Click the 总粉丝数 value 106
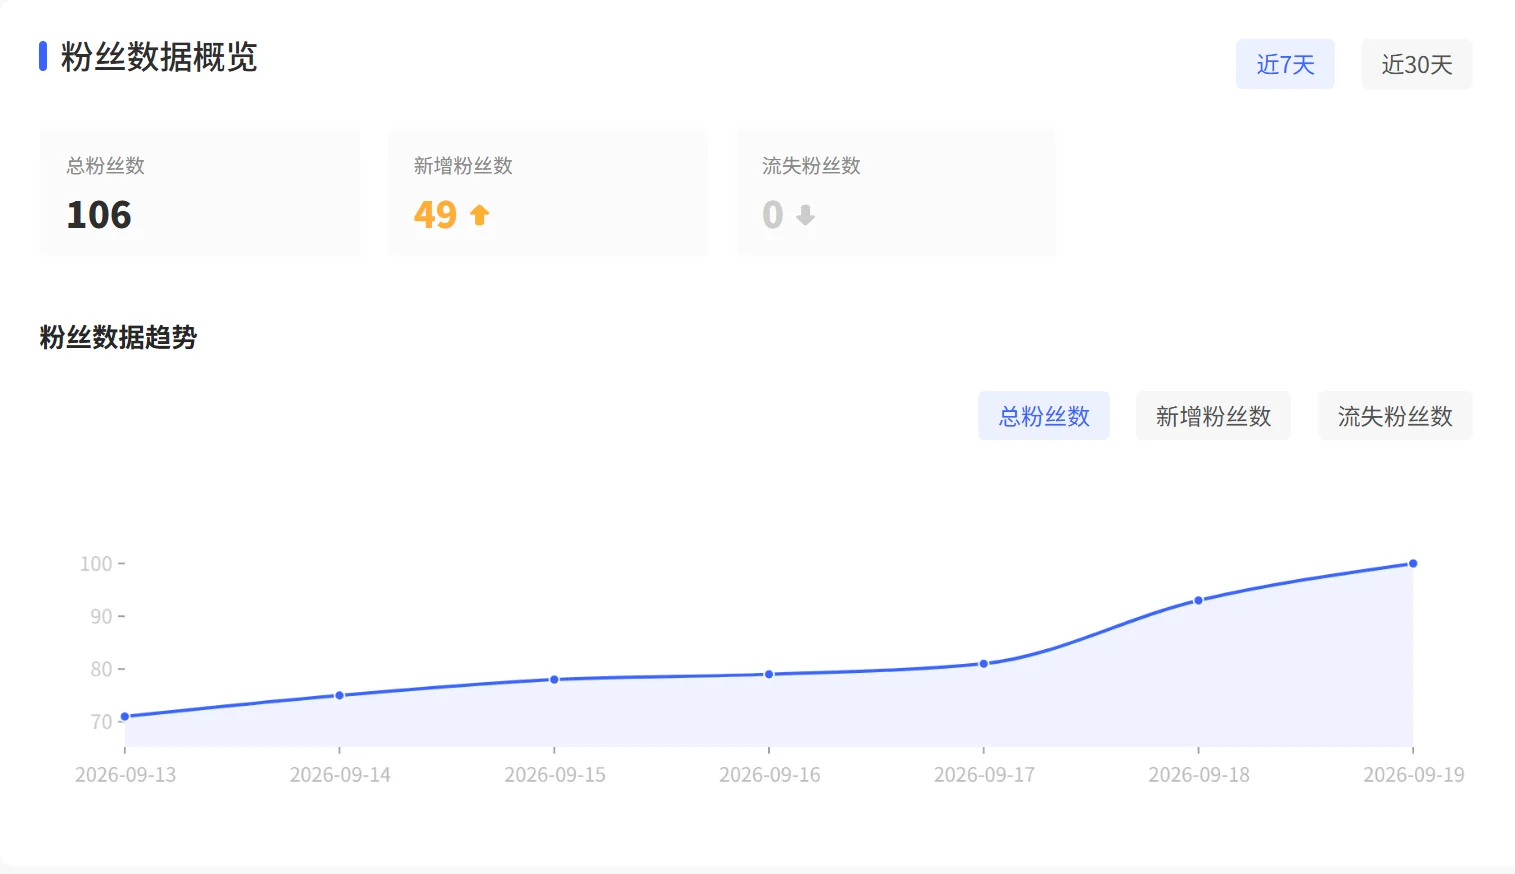Image resolution: width=1515 pixels, height=874 pixels. [x=99, y=215]
